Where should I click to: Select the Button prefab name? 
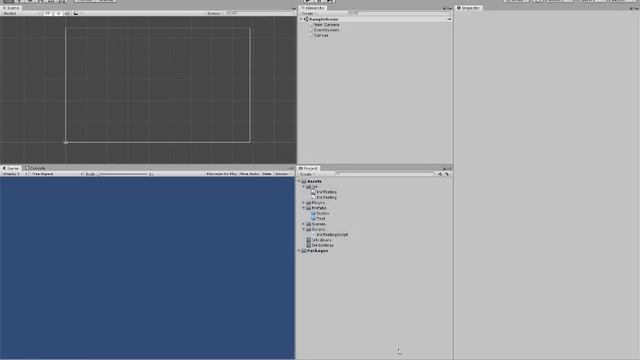pos(322,213)
